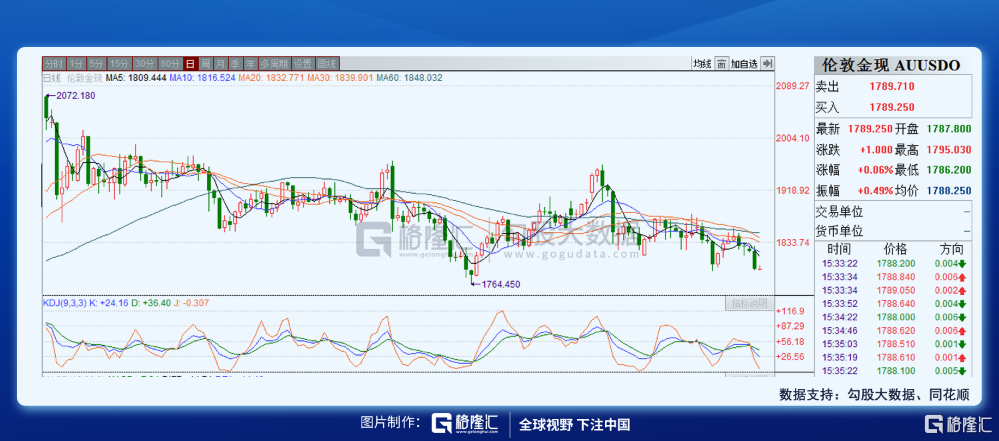Click the MA20: 1832.771 label
999x441 pixels.
tap(271, 78)
